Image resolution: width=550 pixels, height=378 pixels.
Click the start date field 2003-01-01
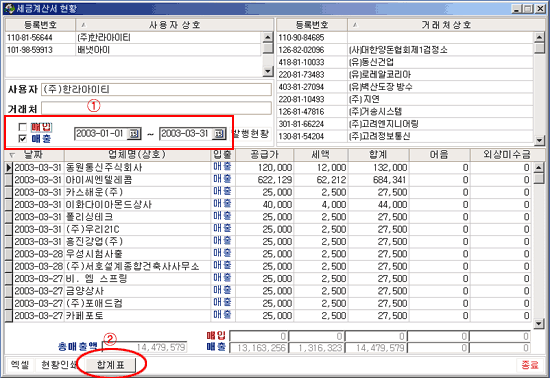101,134
